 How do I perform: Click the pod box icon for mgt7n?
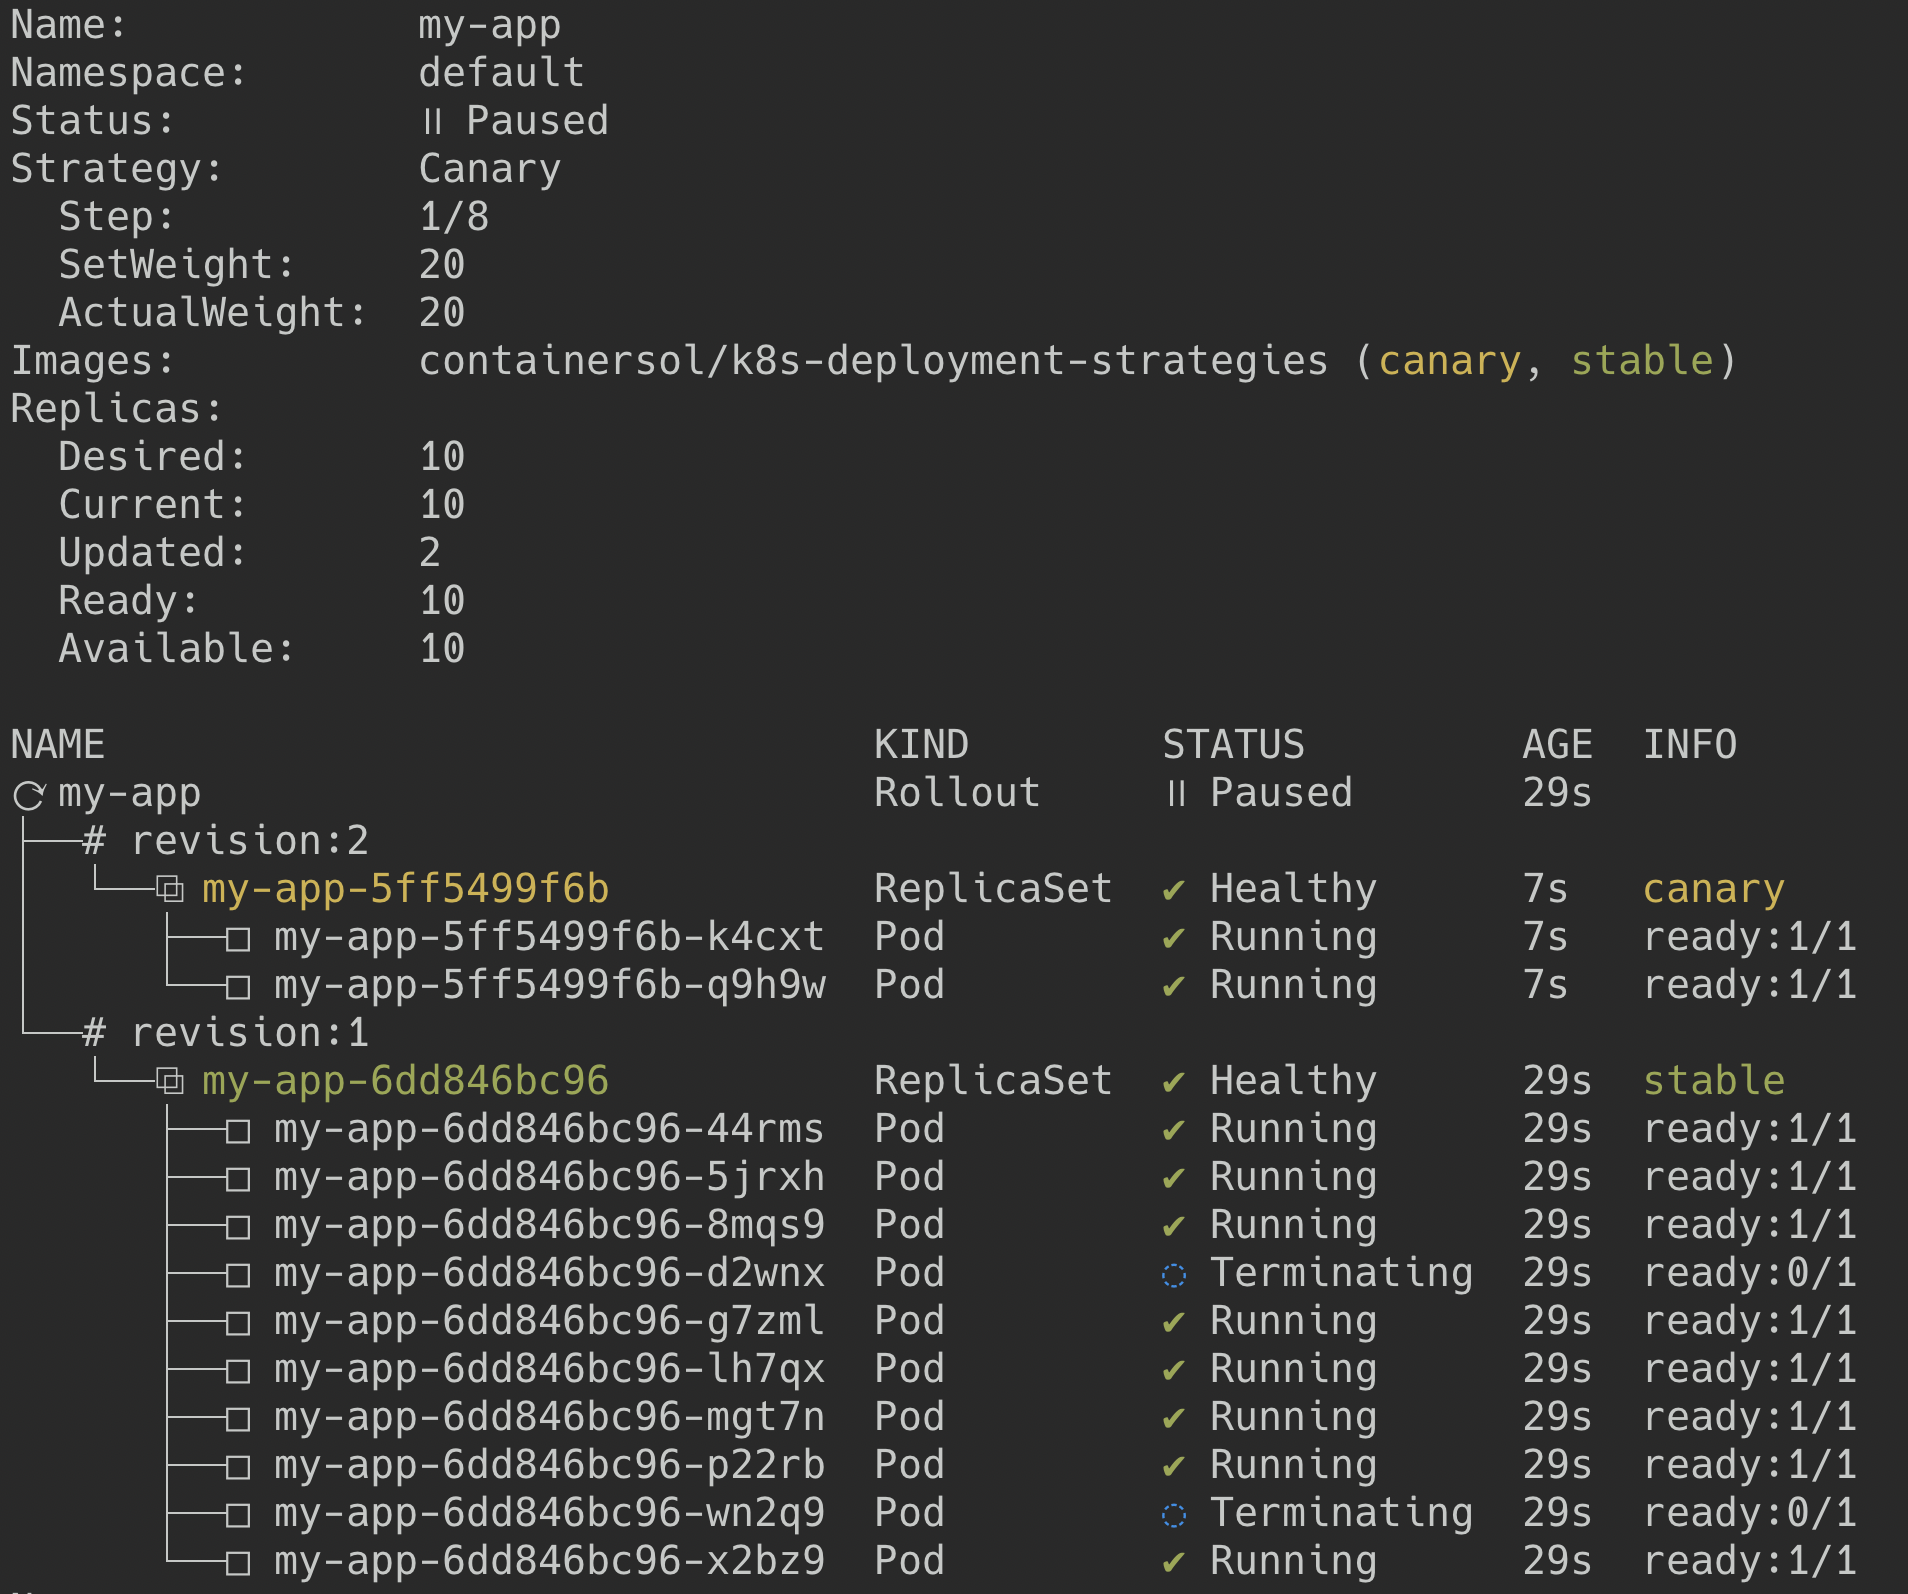[x=238, y=1419]
